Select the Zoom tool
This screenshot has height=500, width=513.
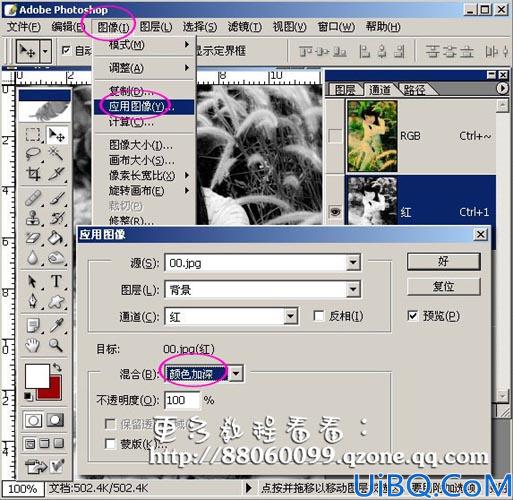[56, 345]
